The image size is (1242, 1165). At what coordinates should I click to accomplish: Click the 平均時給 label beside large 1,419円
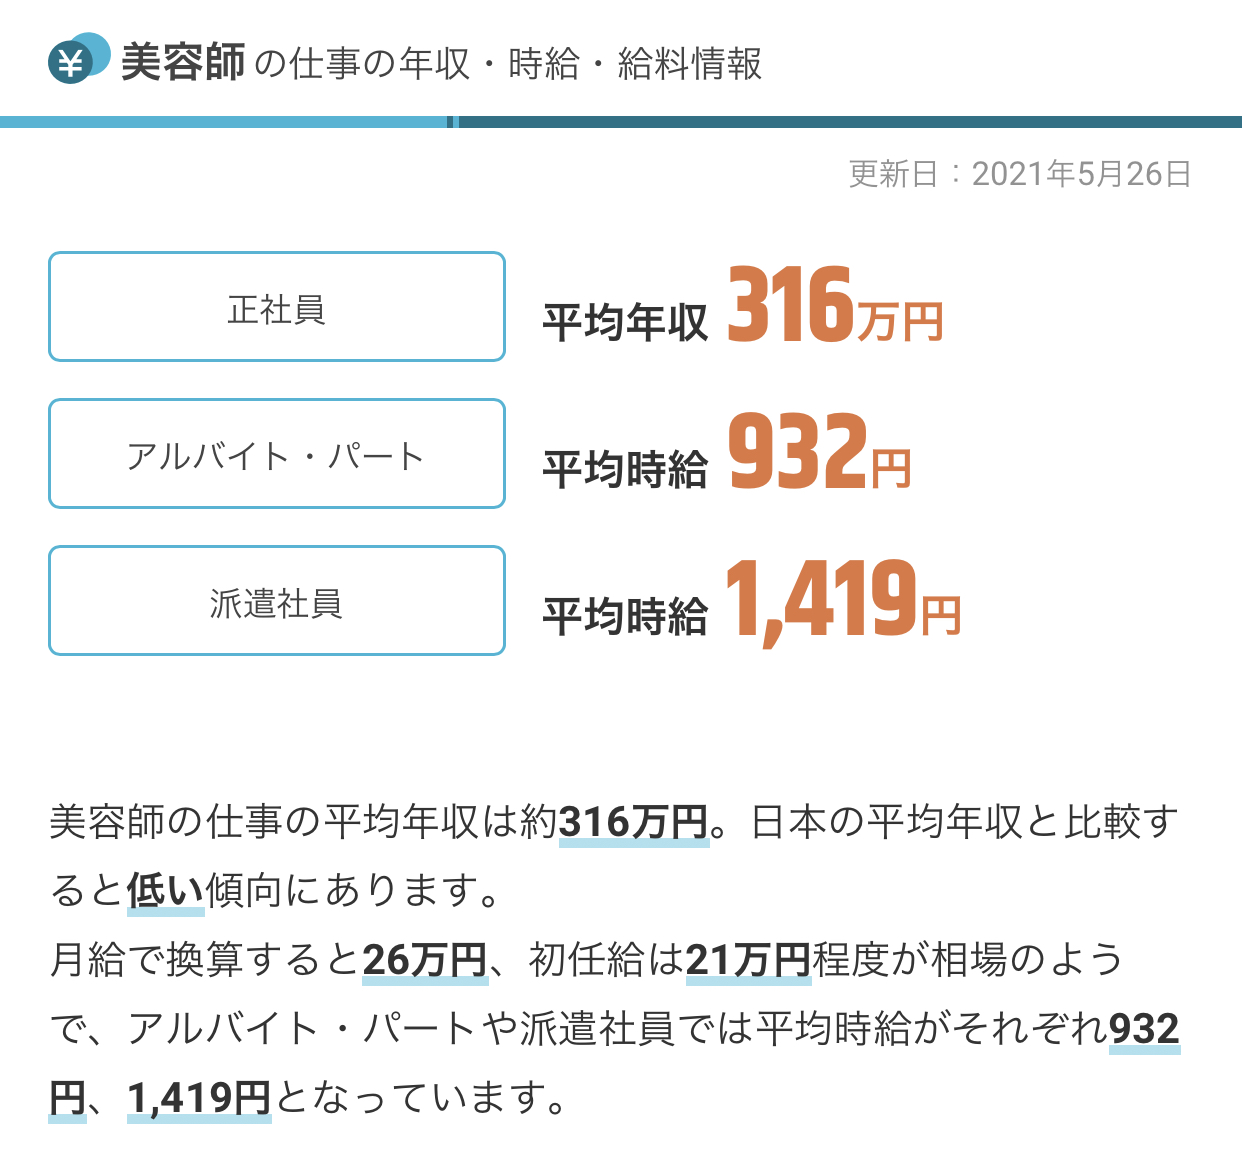625,616
